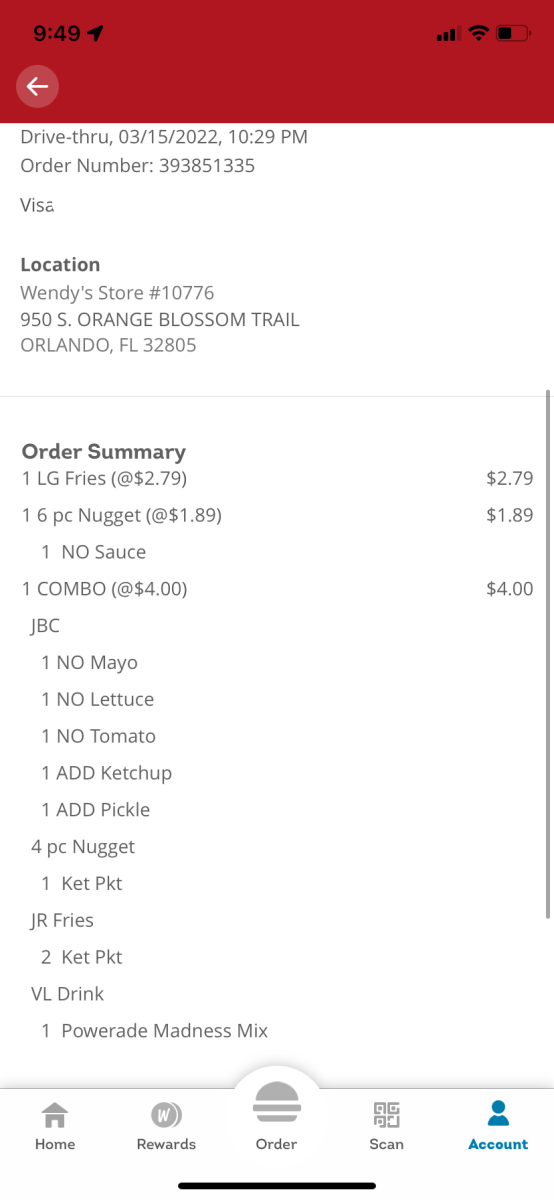
Task: Tap the Account person icon
Action: click(498, 1113)
